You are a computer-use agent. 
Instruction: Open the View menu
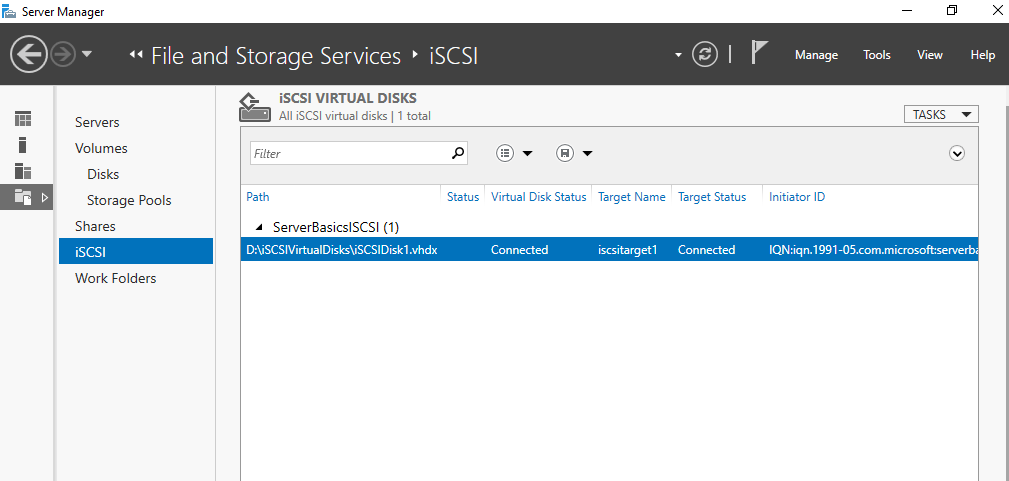coord(929,55)
